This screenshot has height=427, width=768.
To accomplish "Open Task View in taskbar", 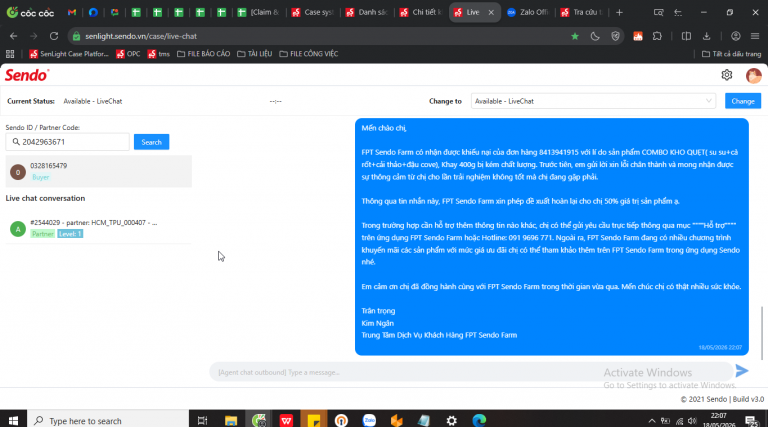I will click(202, 420).
